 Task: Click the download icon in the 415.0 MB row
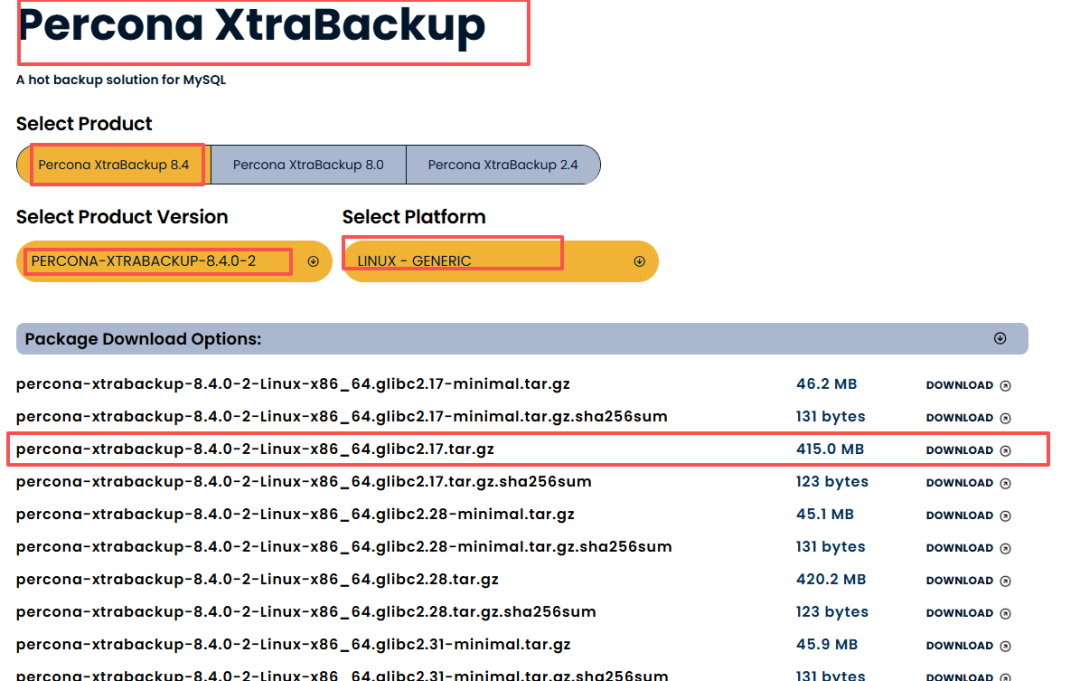point(1006,450)
